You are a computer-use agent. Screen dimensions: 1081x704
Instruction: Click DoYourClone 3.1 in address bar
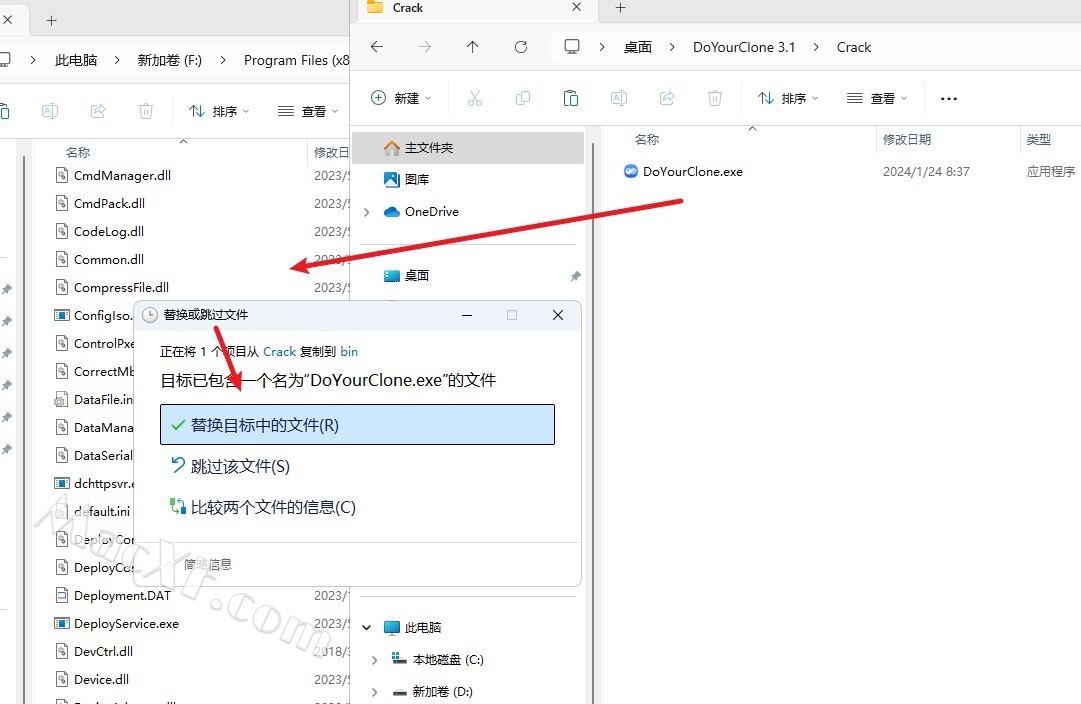pos(744,47)
